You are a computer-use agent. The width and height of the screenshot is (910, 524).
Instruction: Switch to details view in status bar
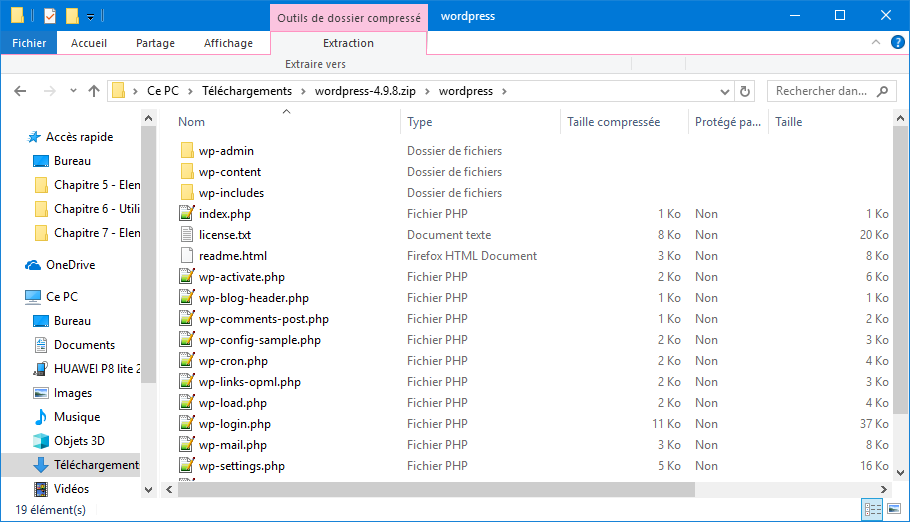click(873, 509)
